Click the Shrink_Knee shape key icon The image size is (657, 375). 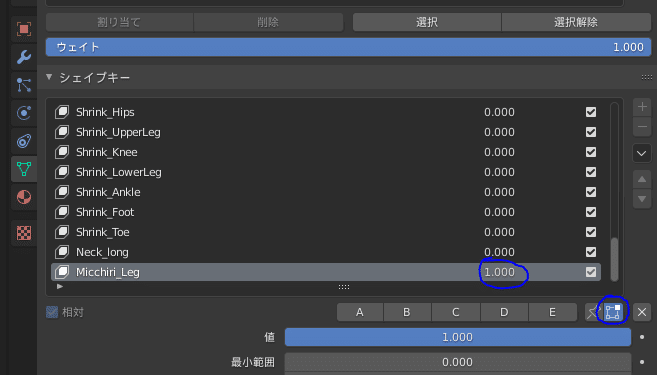click(x=62, y=152)
